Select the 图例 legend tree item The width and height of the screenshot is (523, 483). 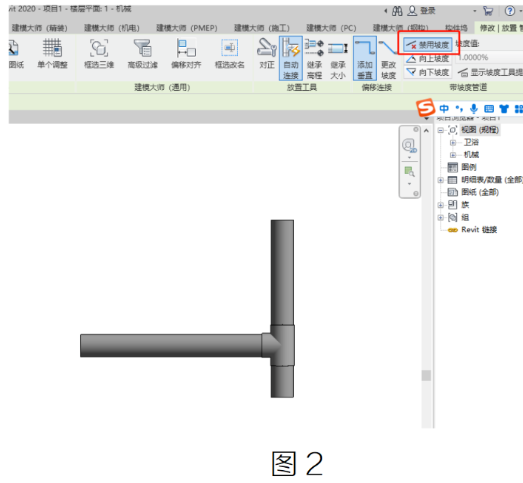click(x=469, y=167)
